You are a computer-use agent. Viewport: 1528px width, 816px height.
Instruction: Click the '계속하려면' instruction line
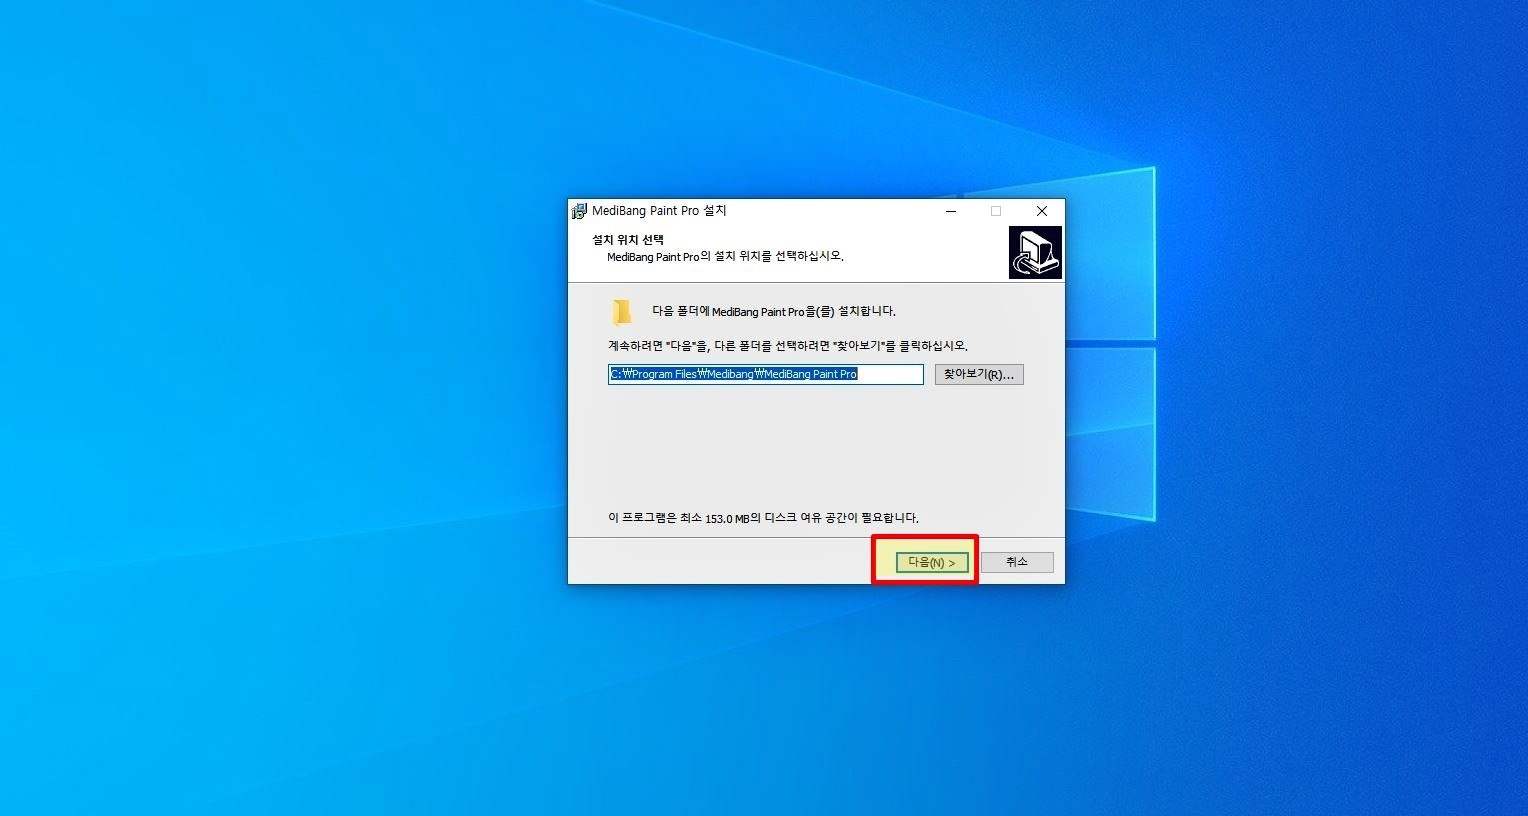pos(788,346)
